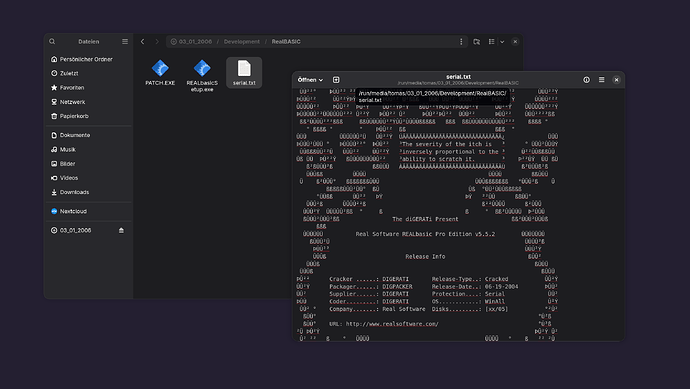Click RealBASIC in the path bar
Viewport: 690px width, 389px height.
(x=286, y=41)
